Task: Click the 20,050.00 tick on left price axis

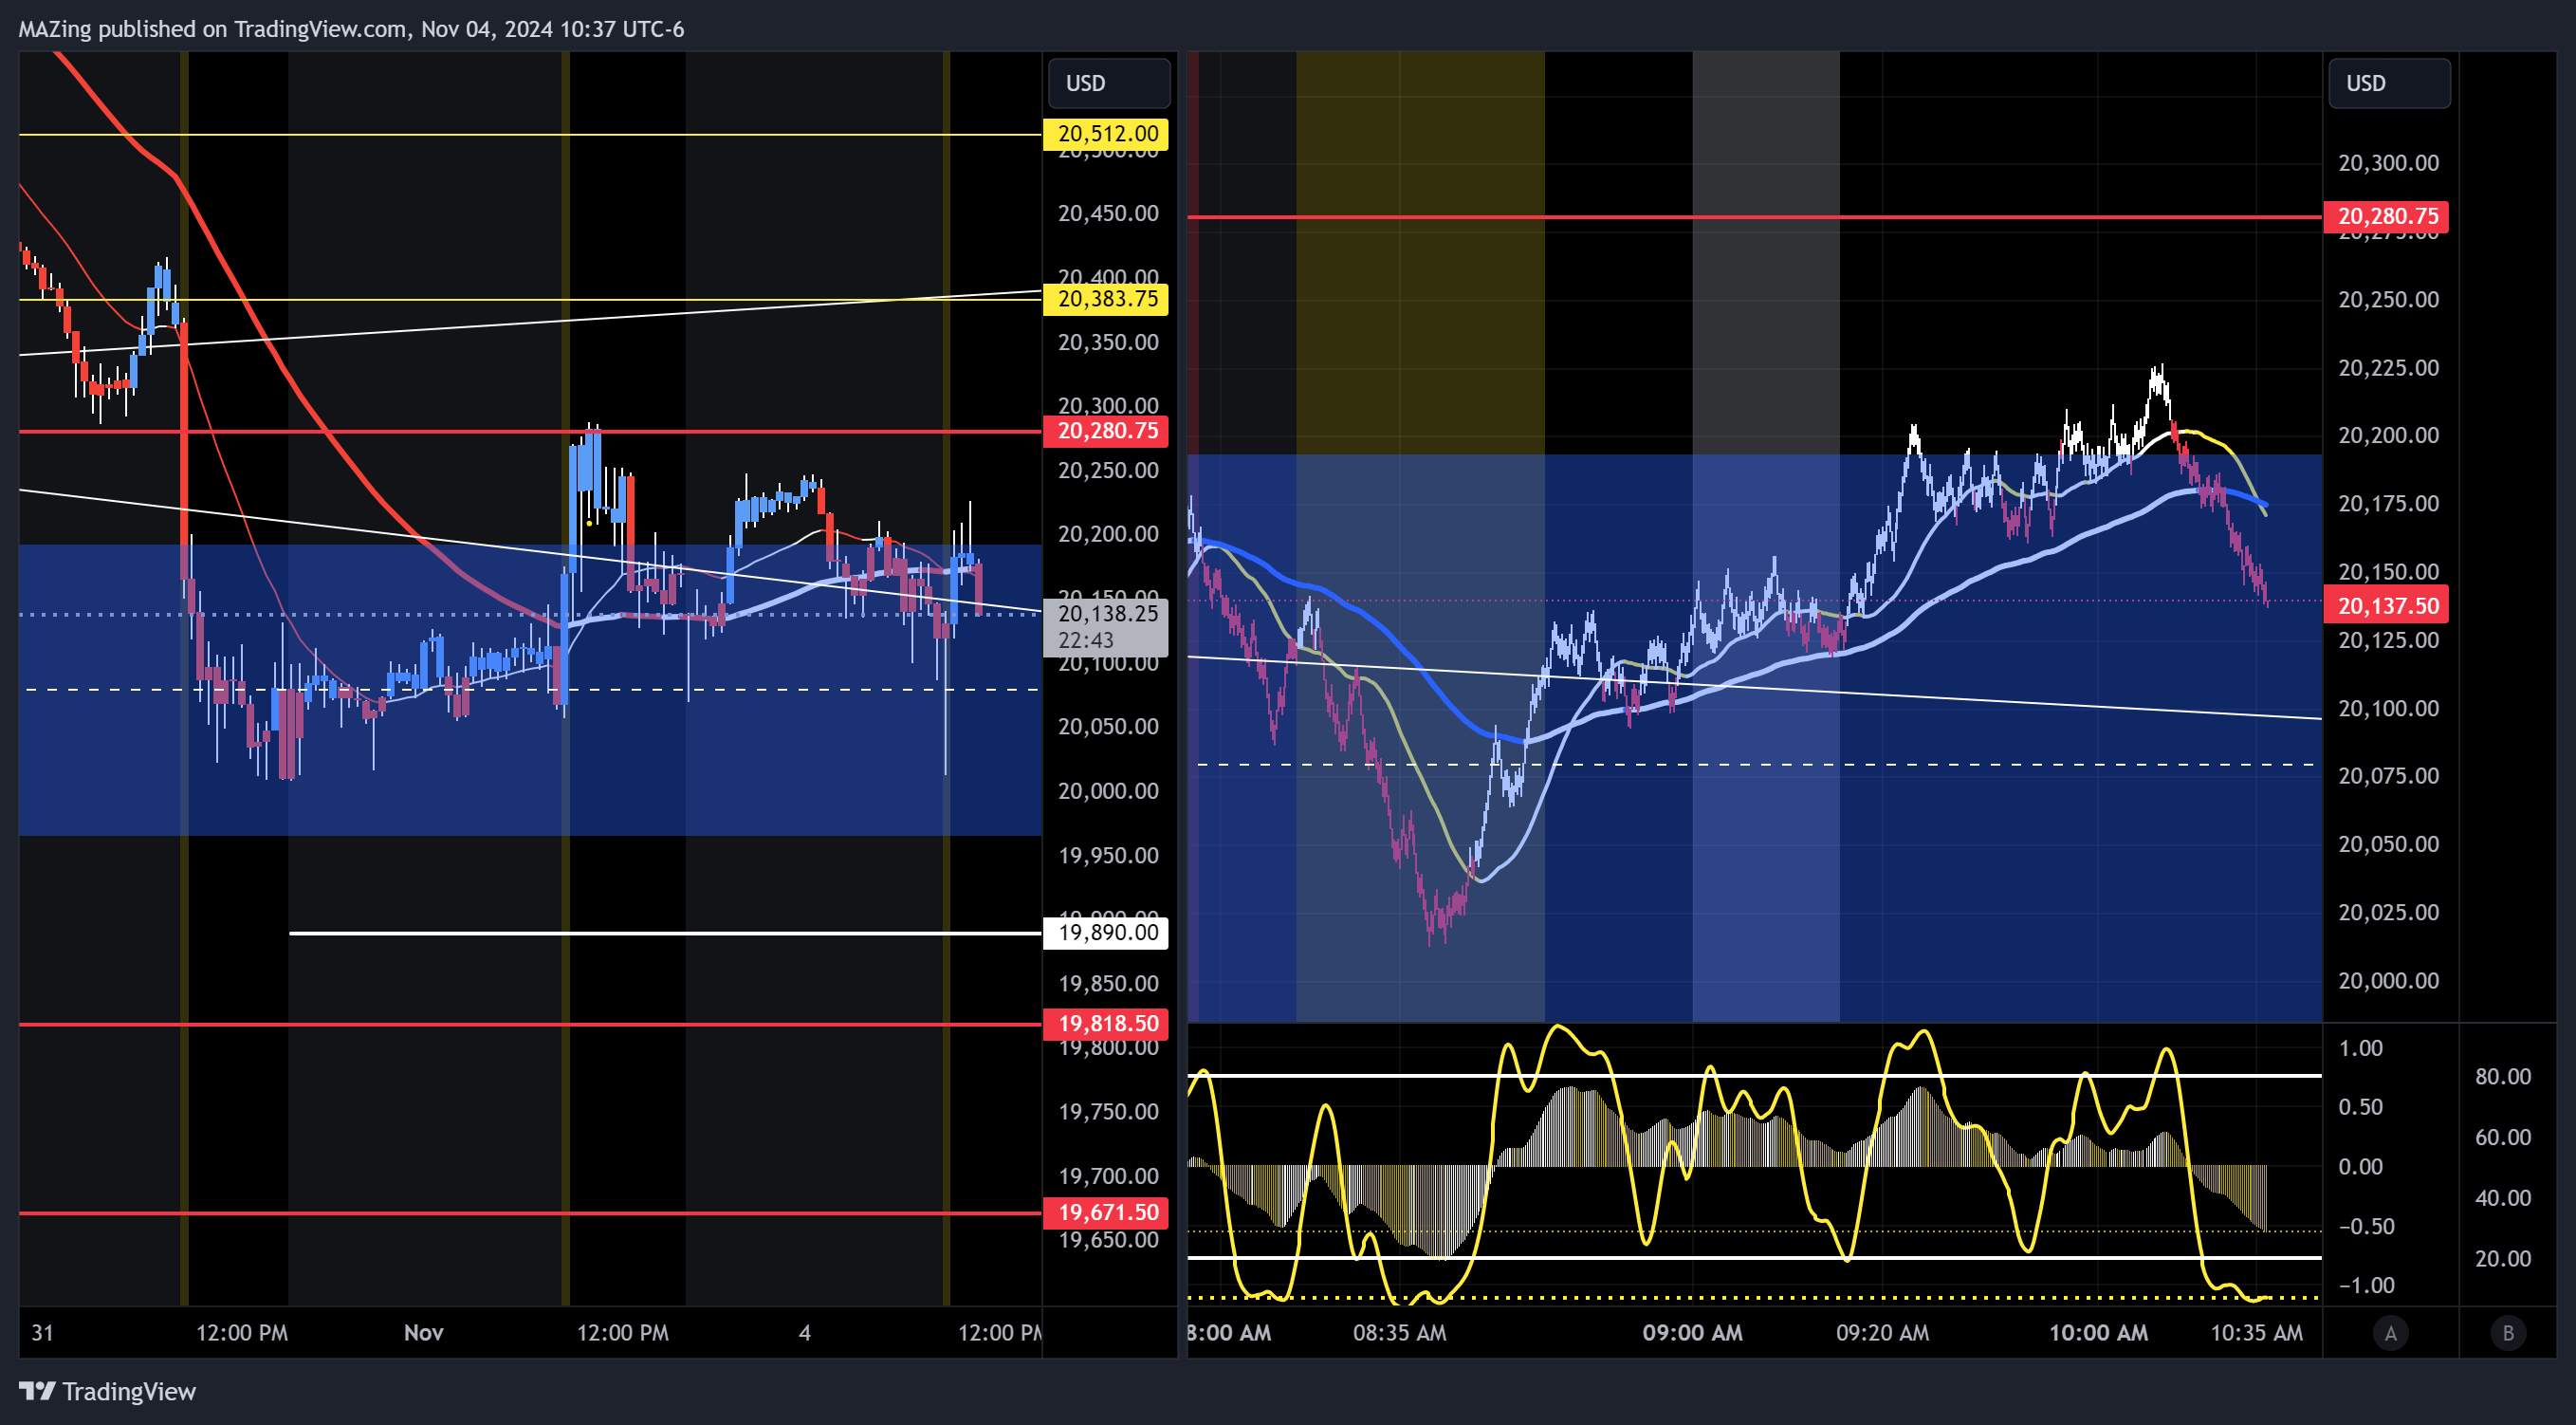Action: pos(1108,726)
